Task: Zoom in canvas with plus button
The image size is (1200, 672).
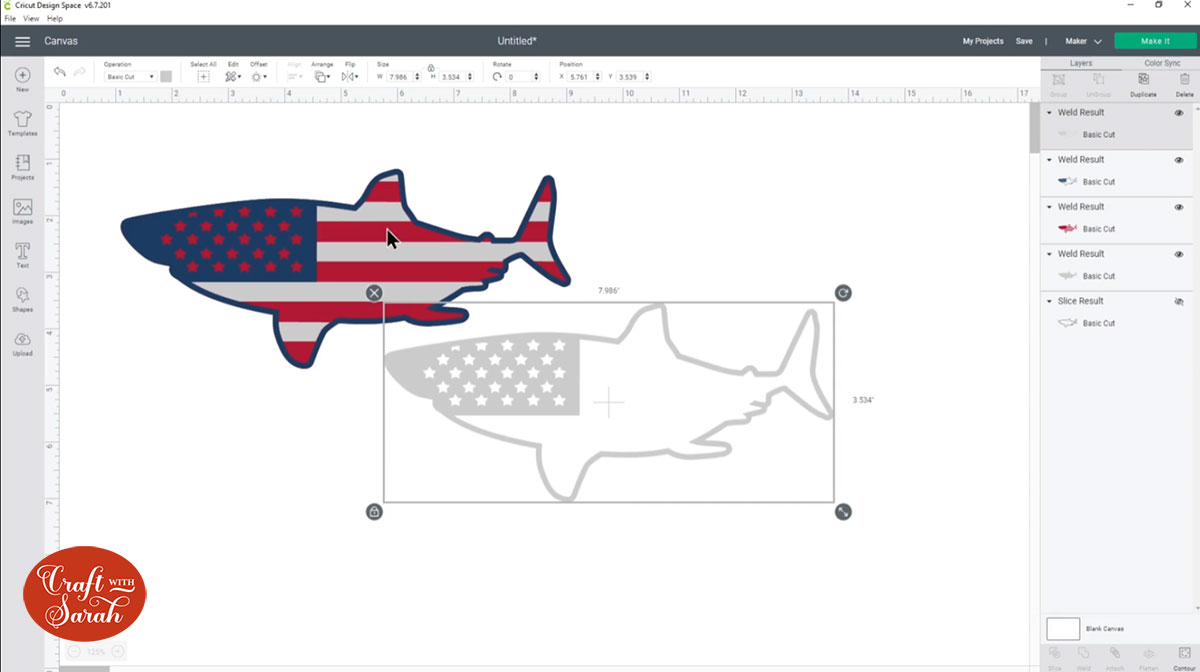Action: 118,651
